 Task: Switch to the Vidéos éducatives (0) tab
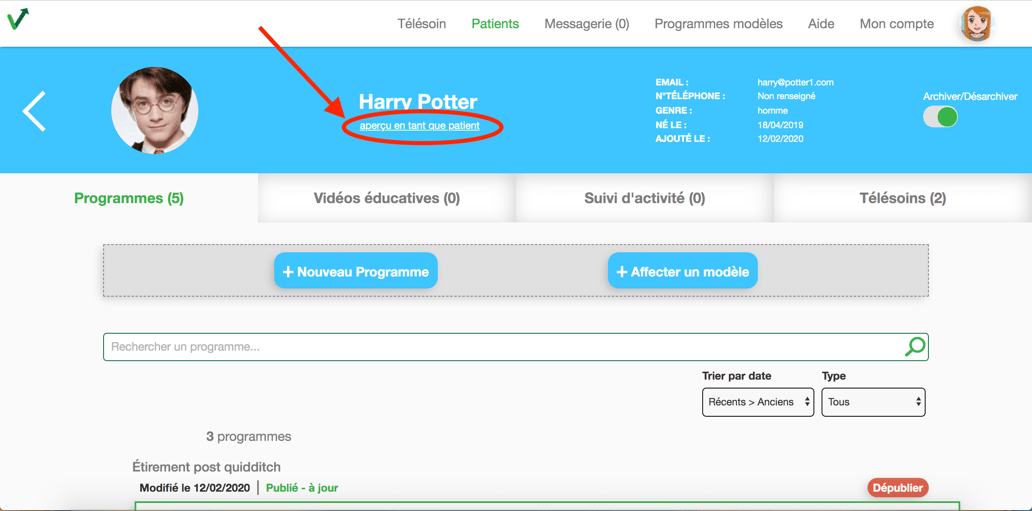tap(387, 198)
